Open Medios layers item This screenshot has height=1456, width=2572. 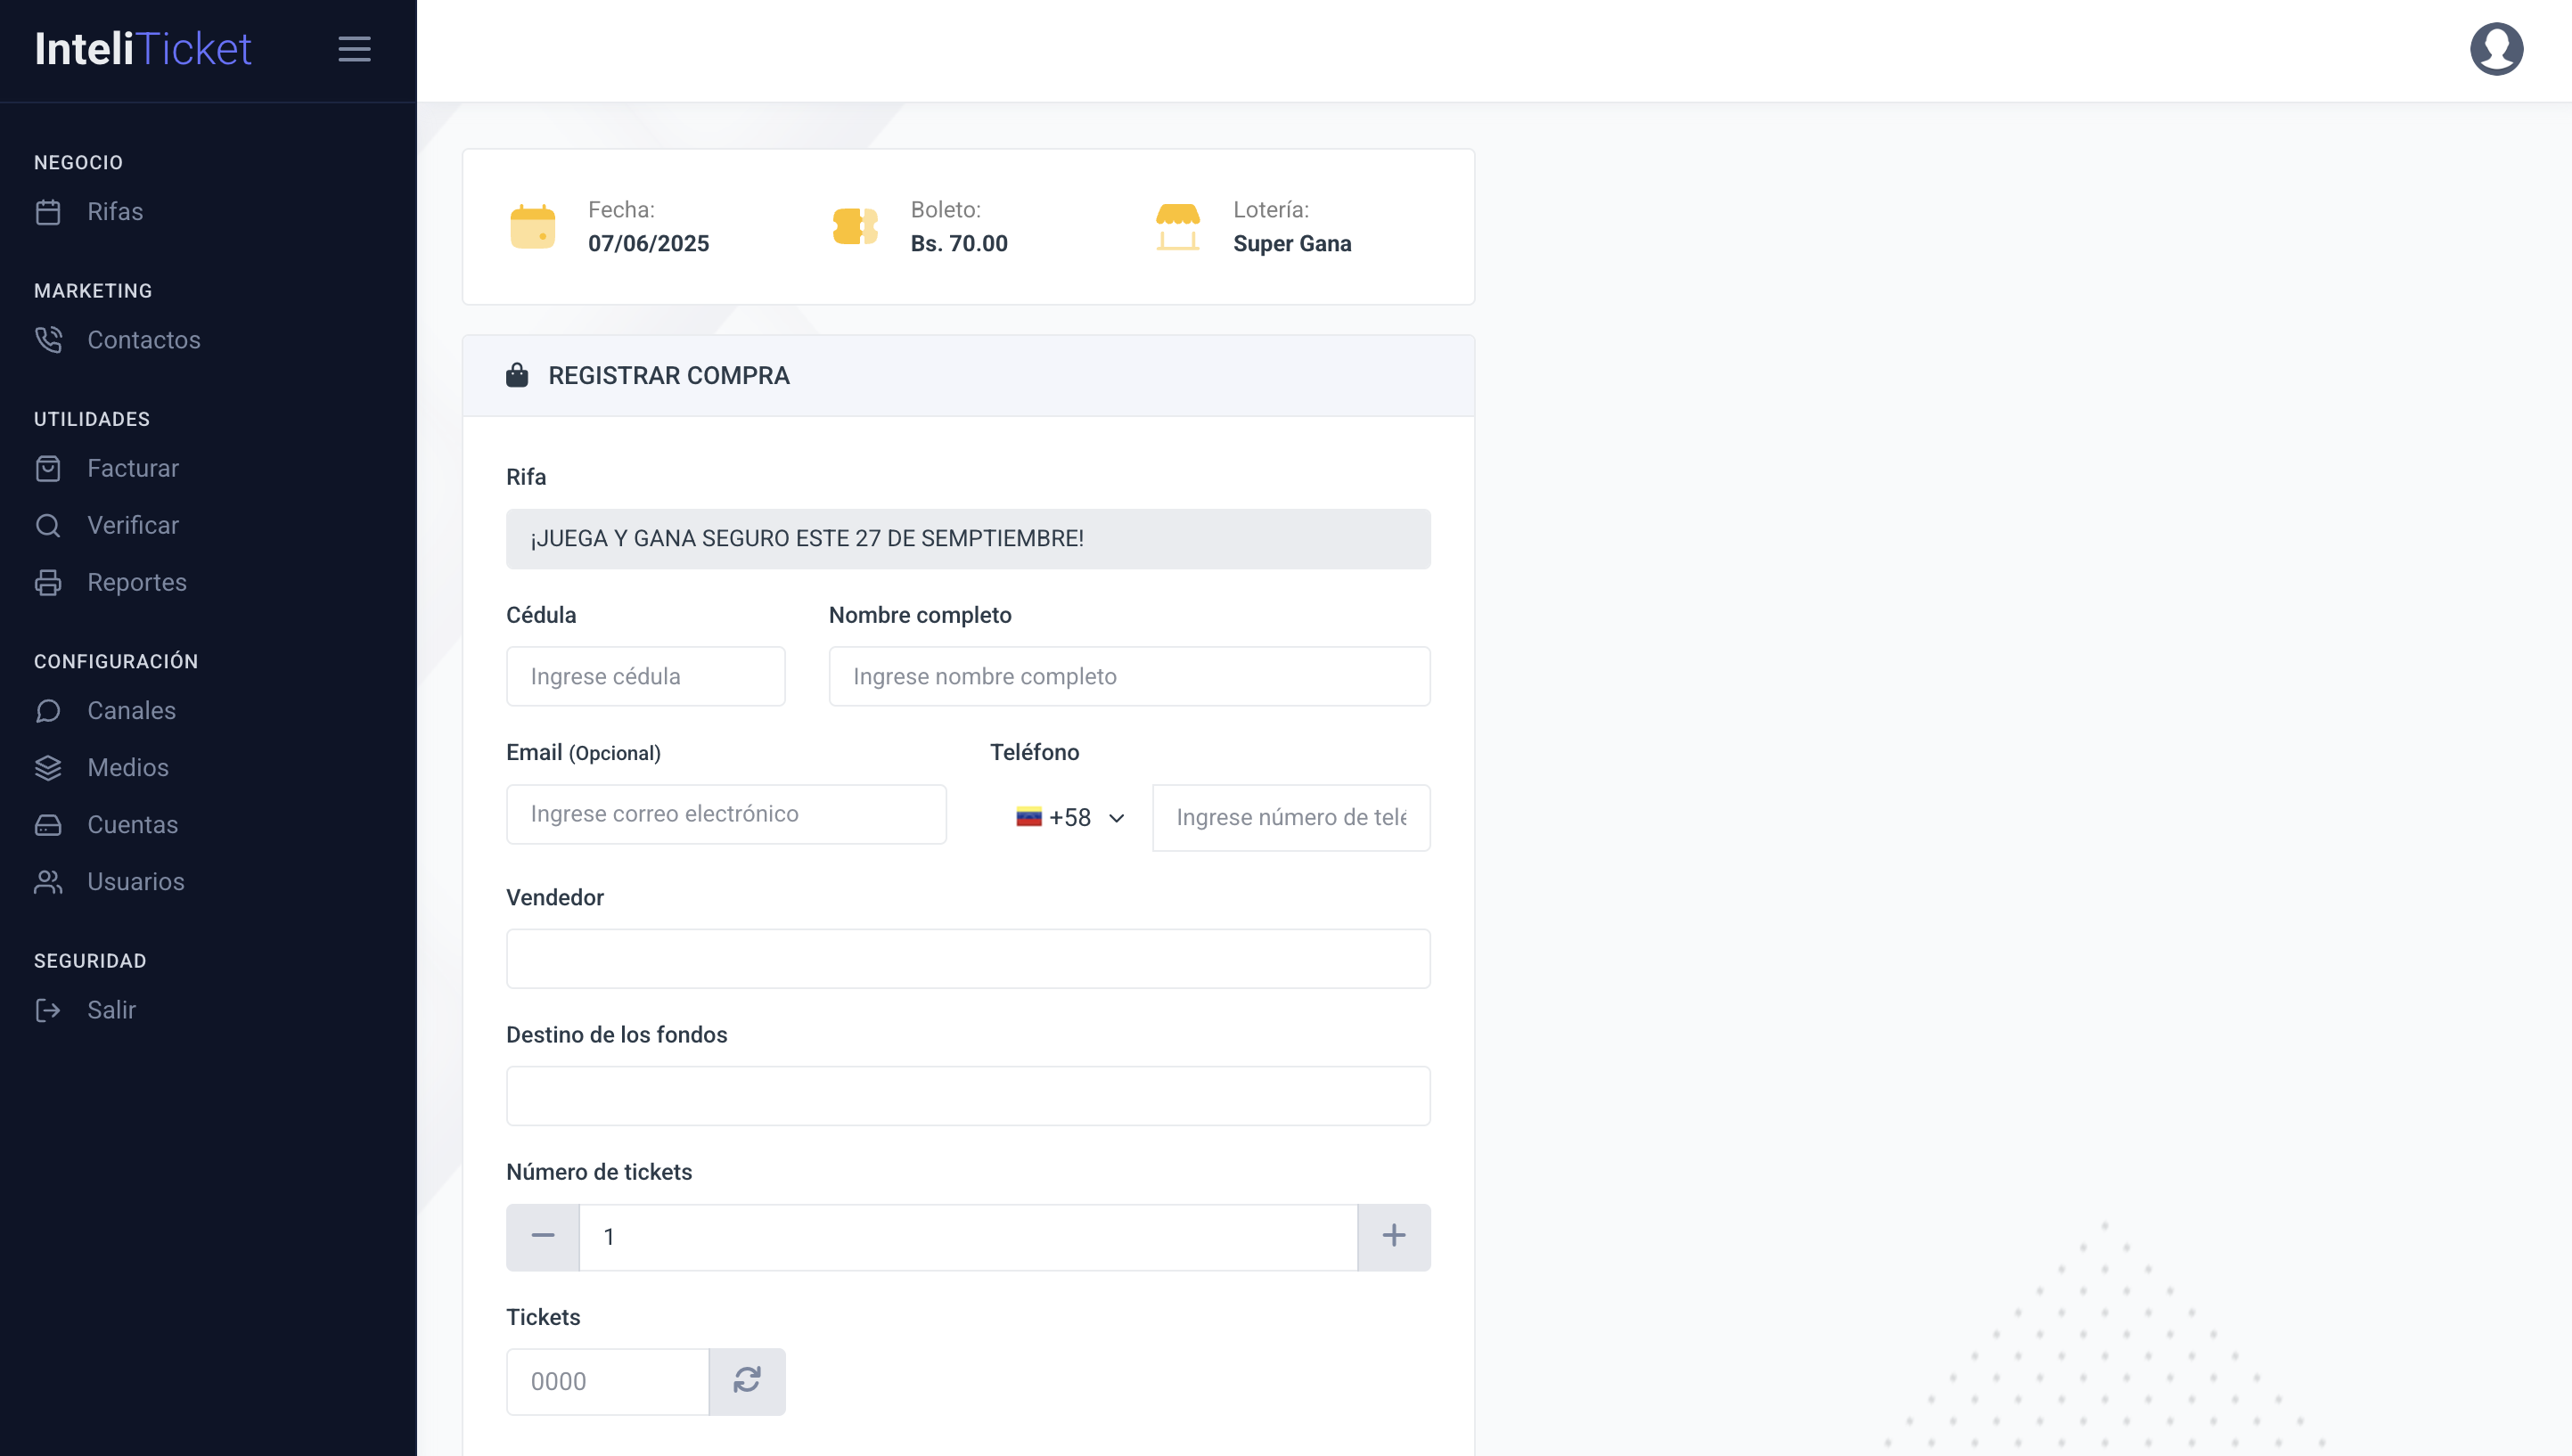tap(127, 767)
